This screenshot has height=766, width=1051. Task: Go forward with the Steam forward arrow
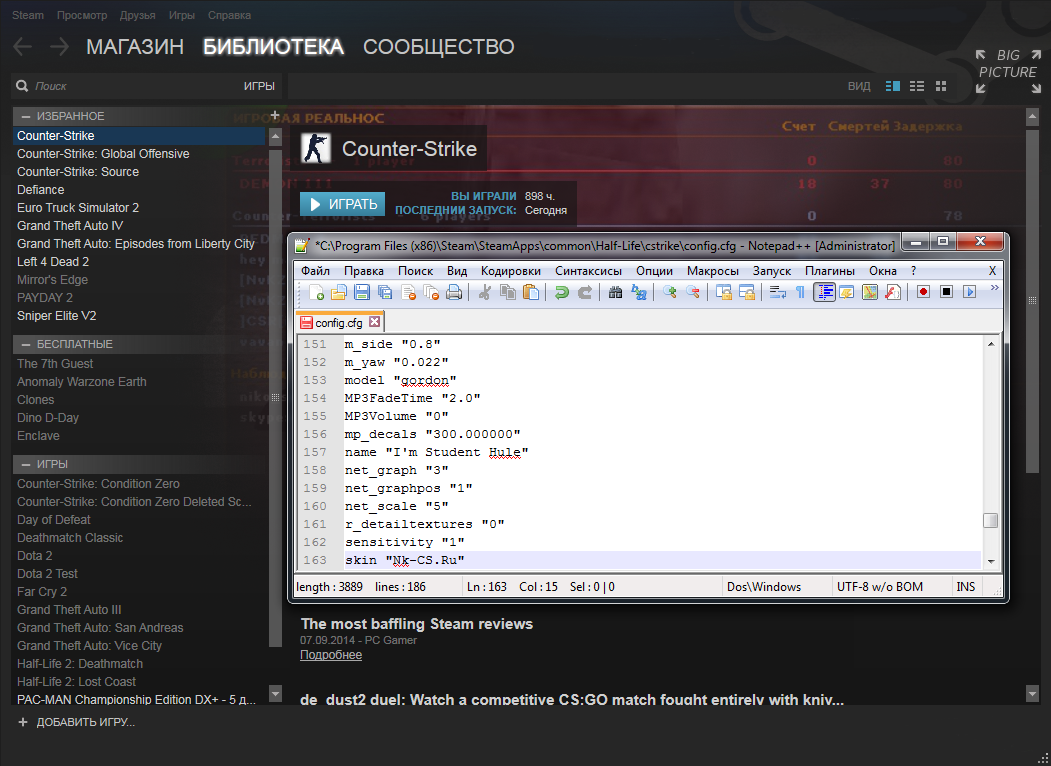[60, 46]
